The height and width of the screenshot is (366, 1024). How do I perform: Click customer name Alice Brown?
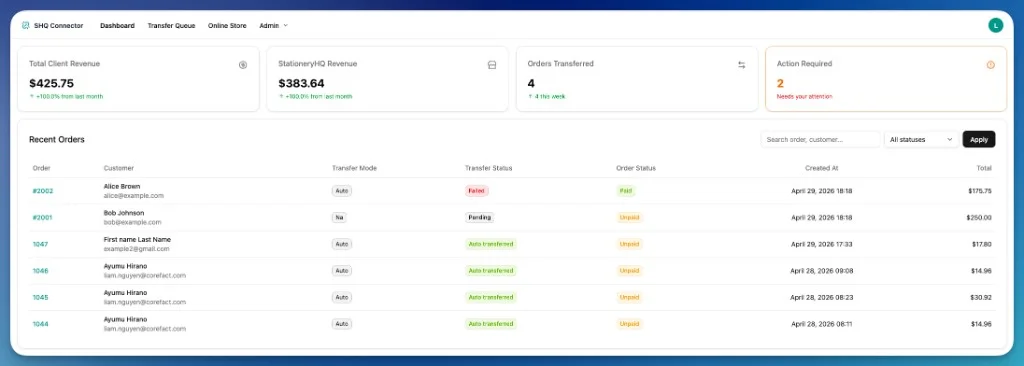coord(121,186)
